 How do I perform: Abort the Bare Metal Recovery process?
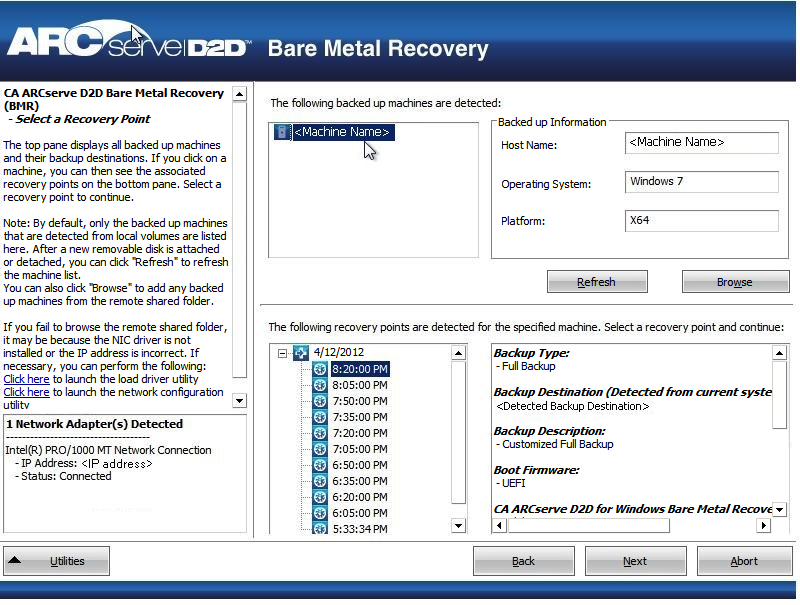(x=744, y=560)
